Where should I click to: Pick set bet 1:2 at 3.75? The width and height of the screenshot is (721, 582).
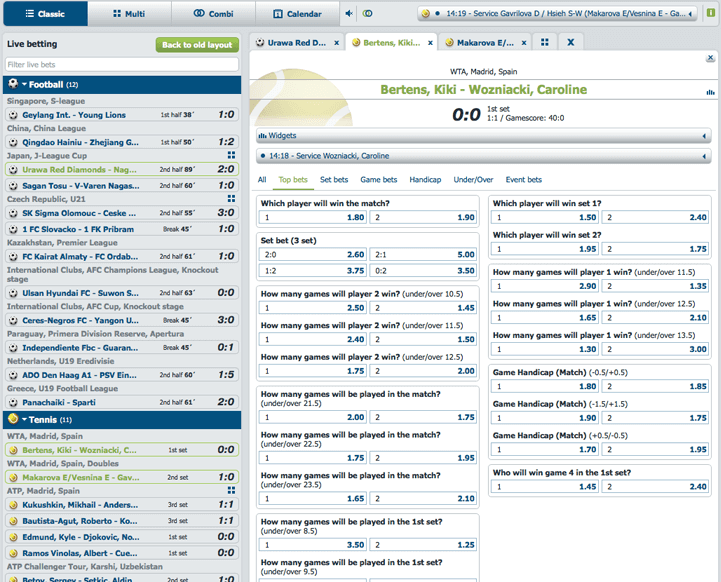tap(313, 271)
